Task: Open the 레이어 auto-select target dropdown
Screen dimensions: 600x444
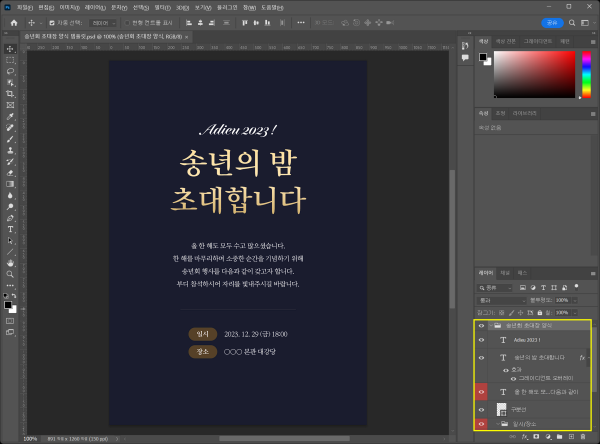Action: pyautogui.click(x=103, y=21)
